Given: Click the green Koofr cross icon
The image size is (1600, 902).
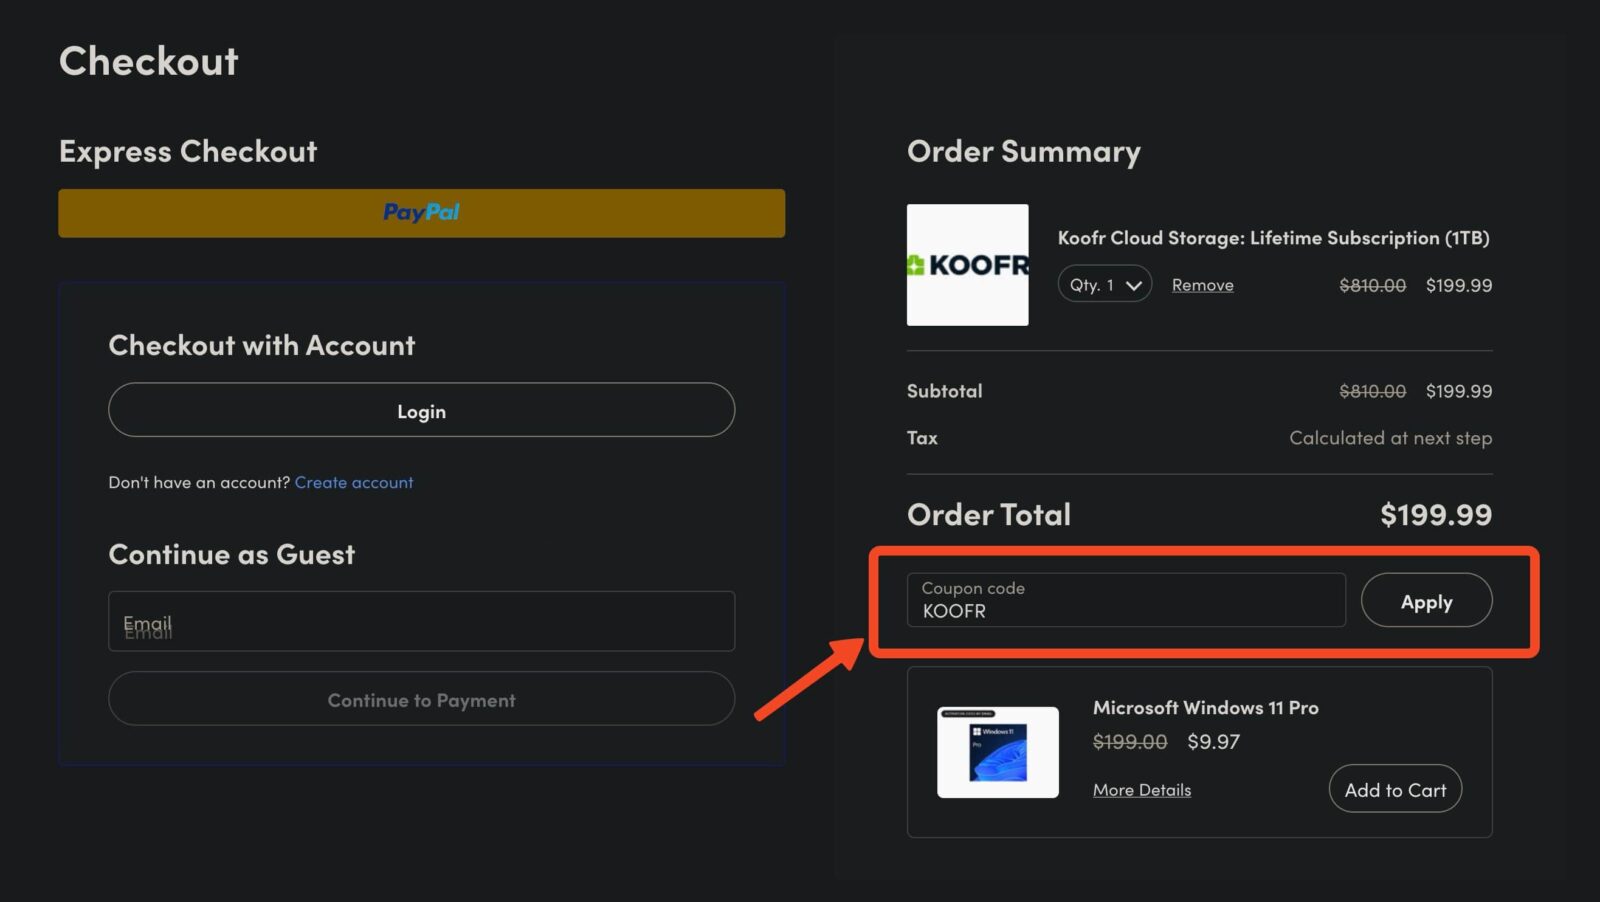Looking at the screenshot, I should point(915,265).
